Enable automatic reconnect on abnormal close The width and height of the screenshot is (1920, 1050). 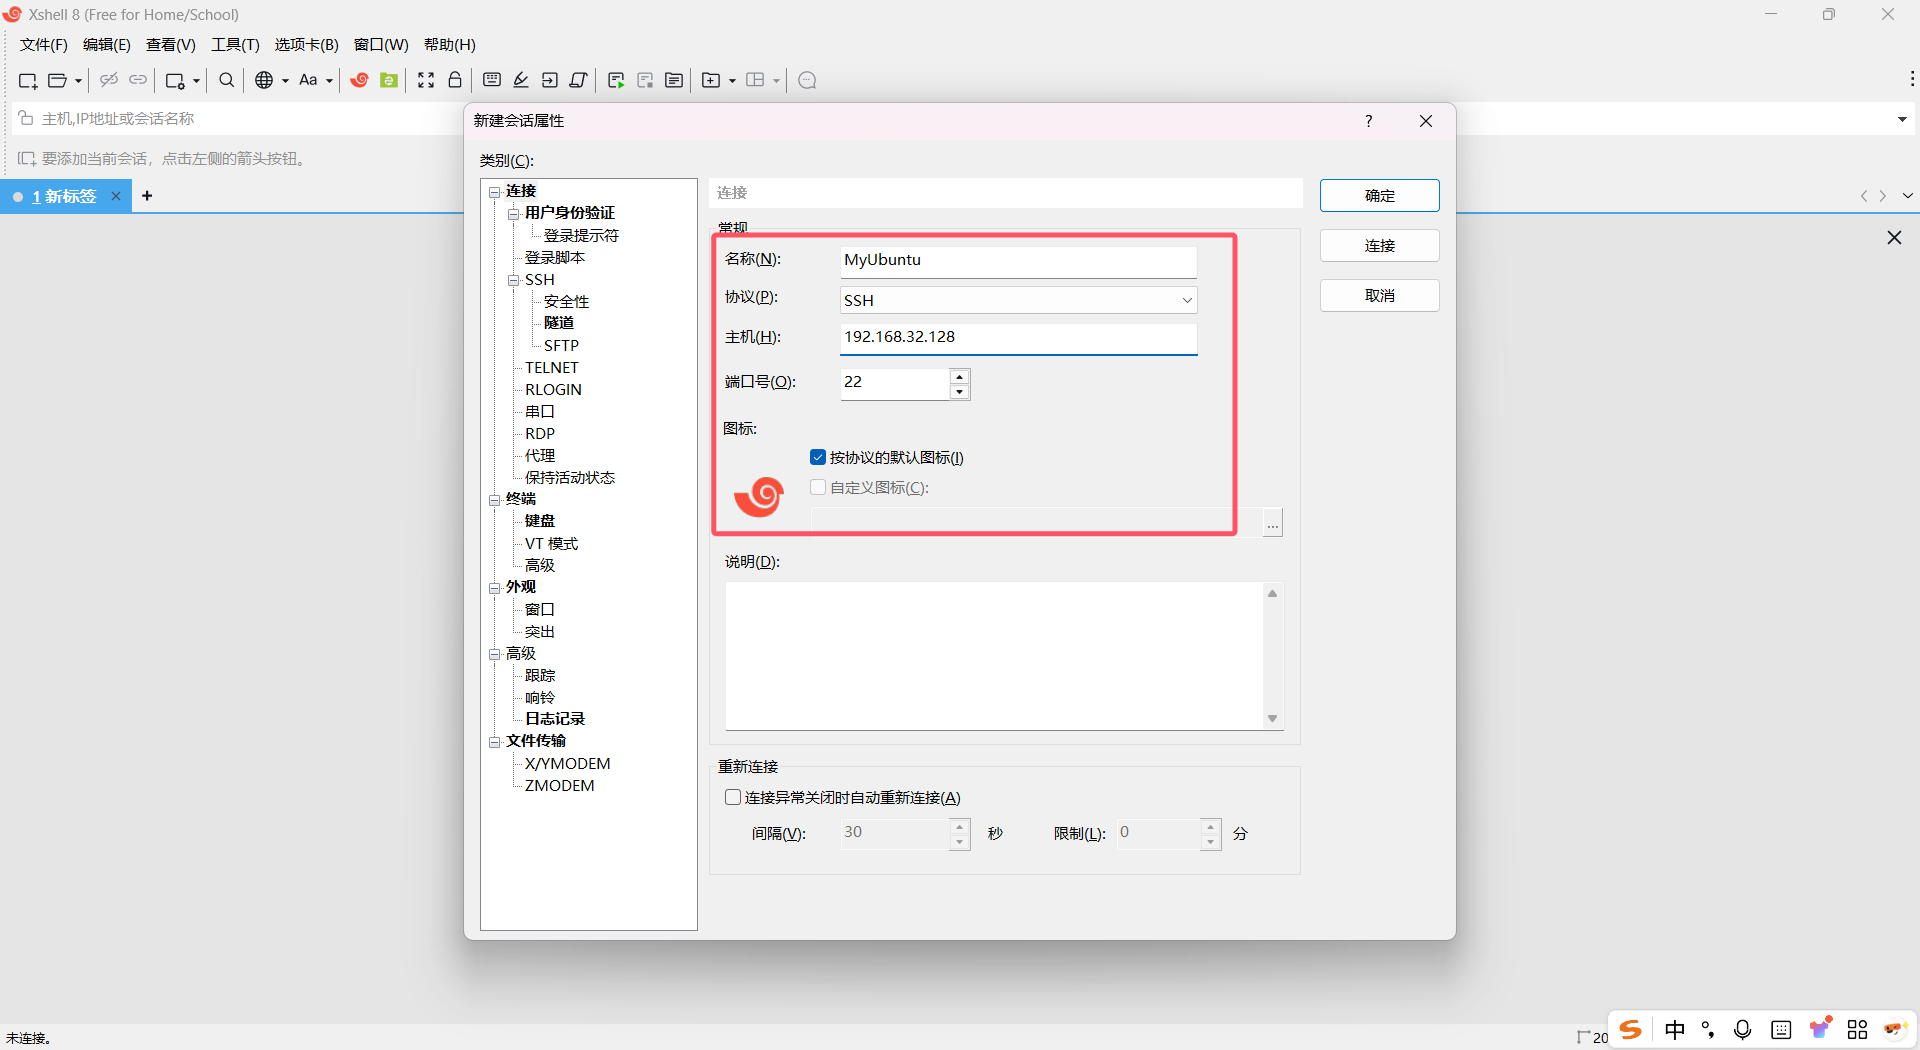(x=733, y=797)
